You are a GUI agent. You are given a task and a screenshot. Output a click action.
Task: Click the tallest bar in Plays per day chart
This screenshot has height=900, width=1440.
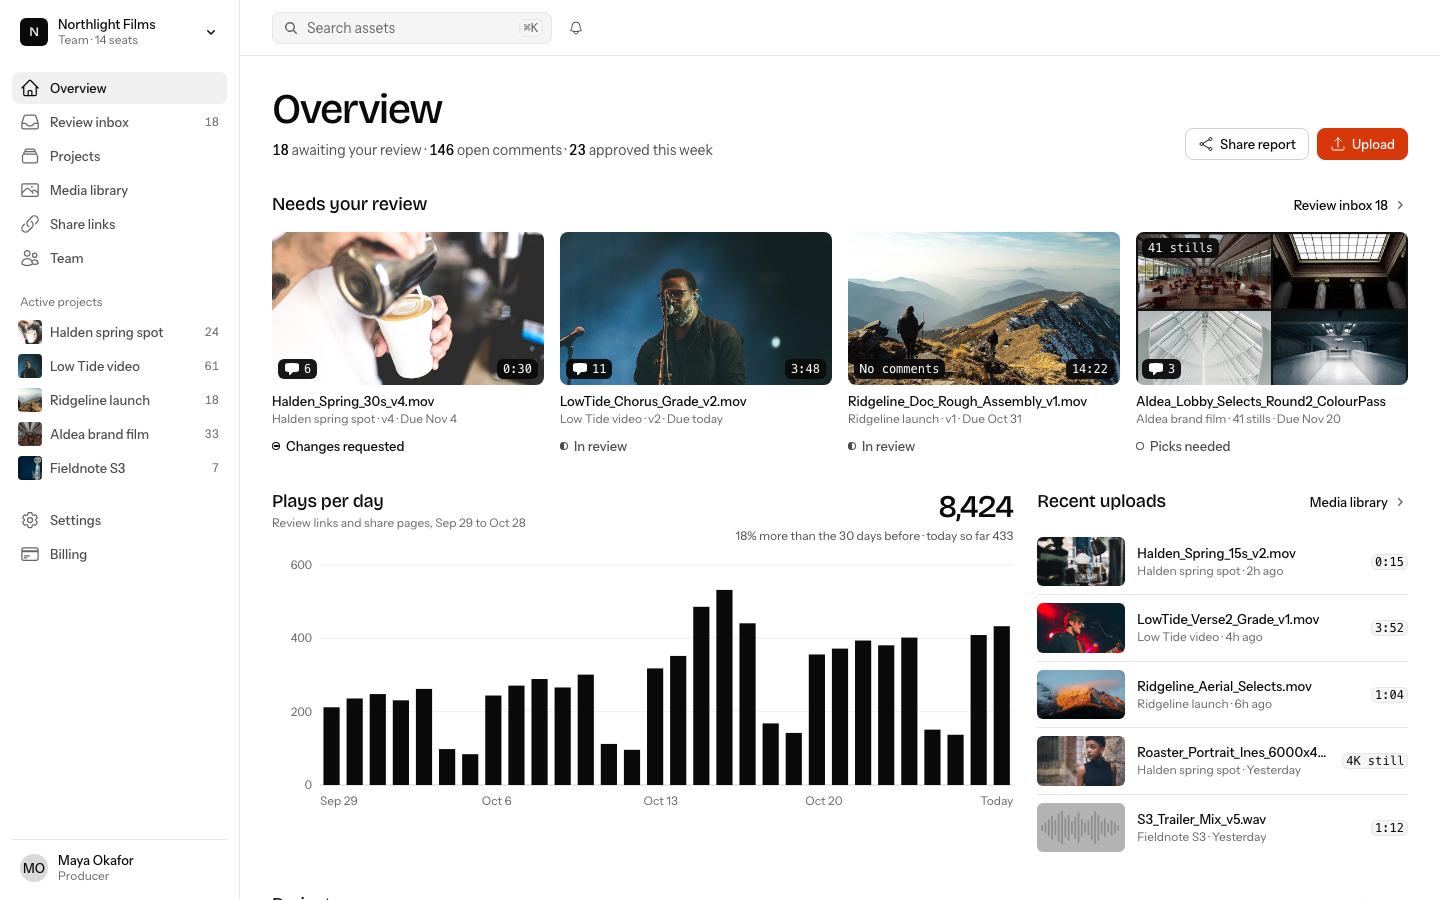point(725,687)
